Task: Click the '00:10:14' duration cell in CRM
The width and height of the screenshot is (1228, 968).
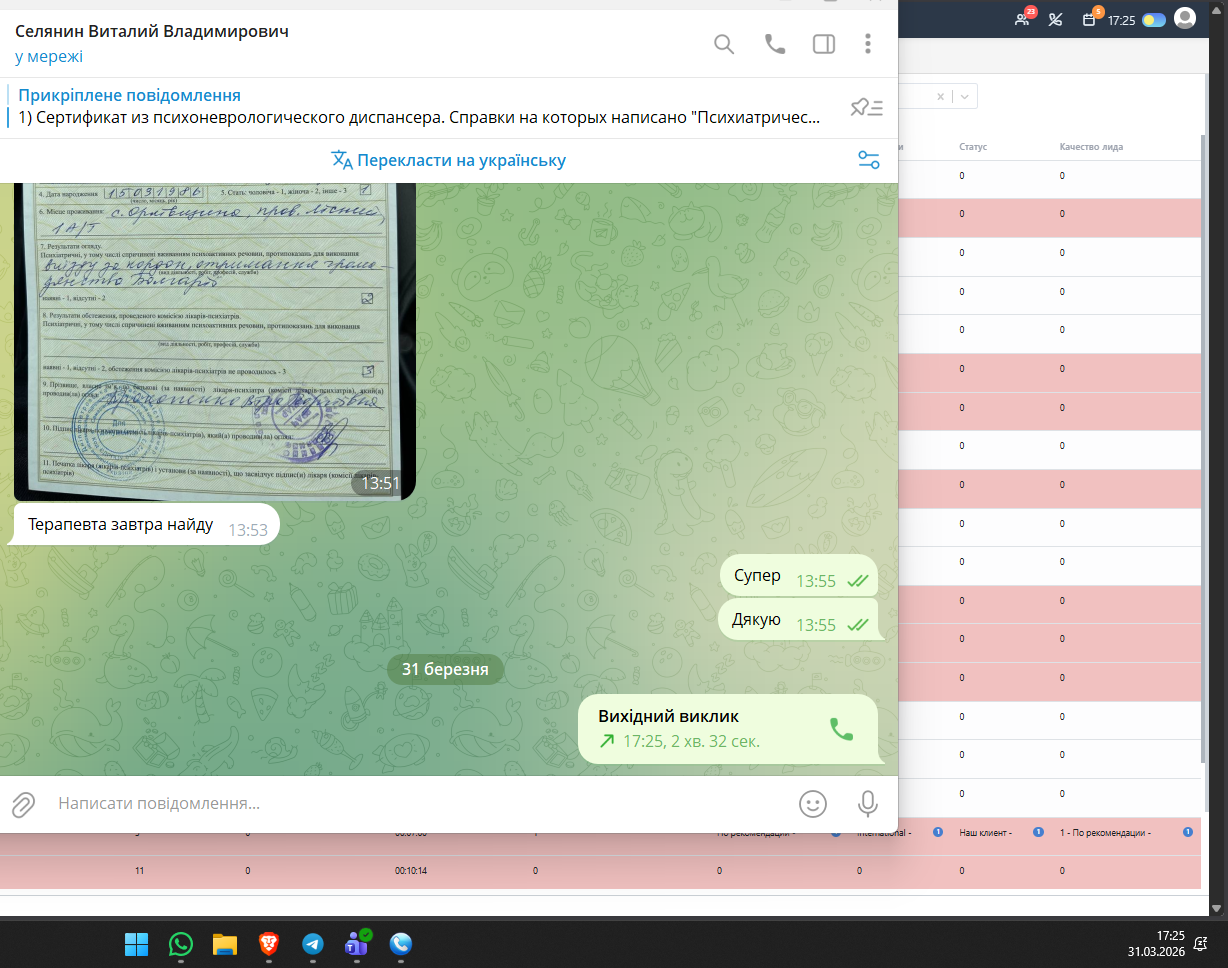Action: coord(411,871)
